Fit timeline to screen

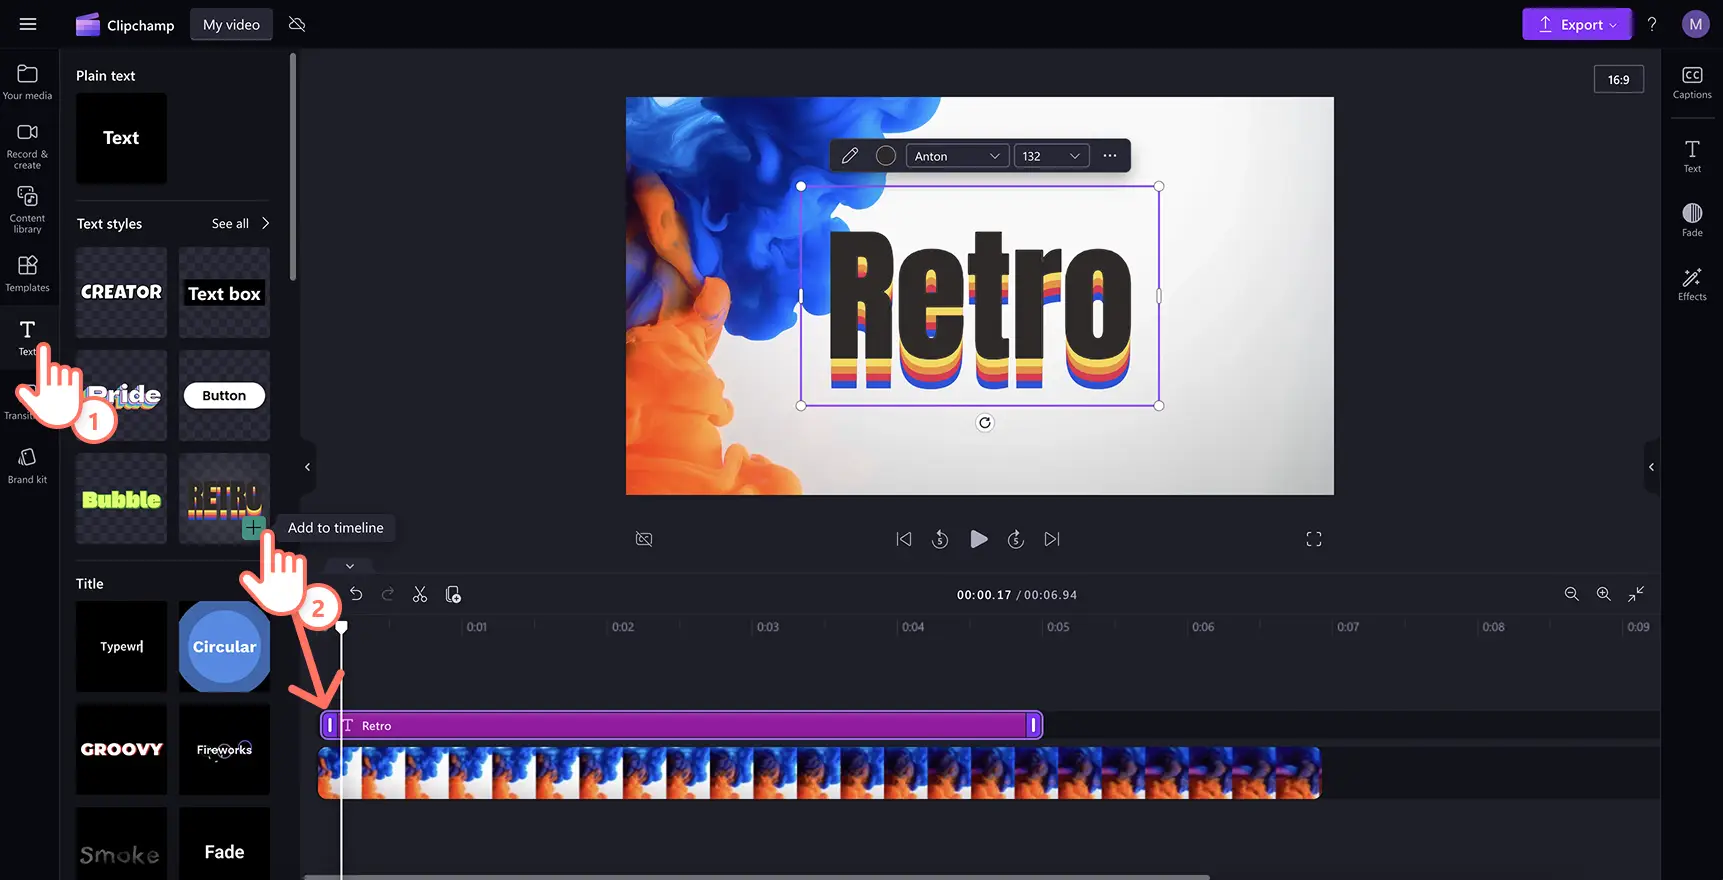pyautogui.click(x=1636, y=594)
